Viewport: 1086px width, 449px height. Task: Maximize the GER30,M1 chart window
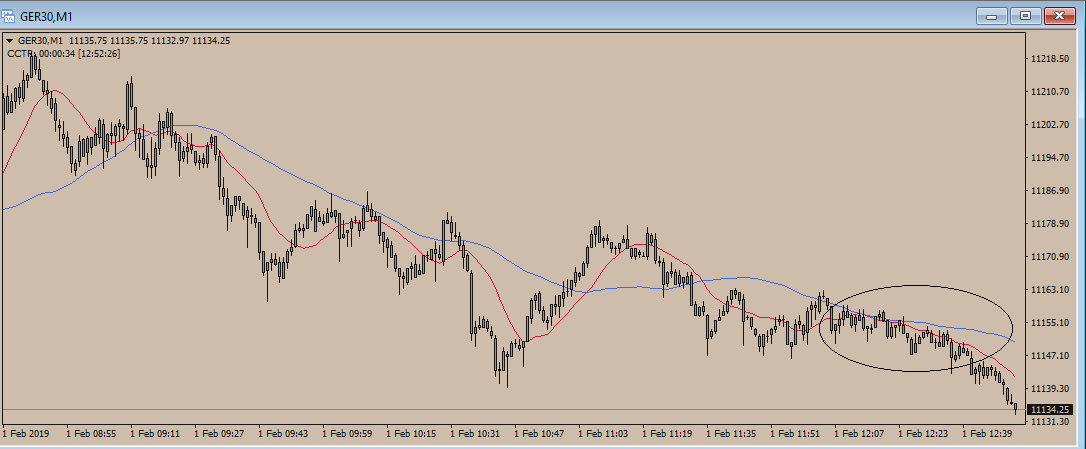[1026, 15]
